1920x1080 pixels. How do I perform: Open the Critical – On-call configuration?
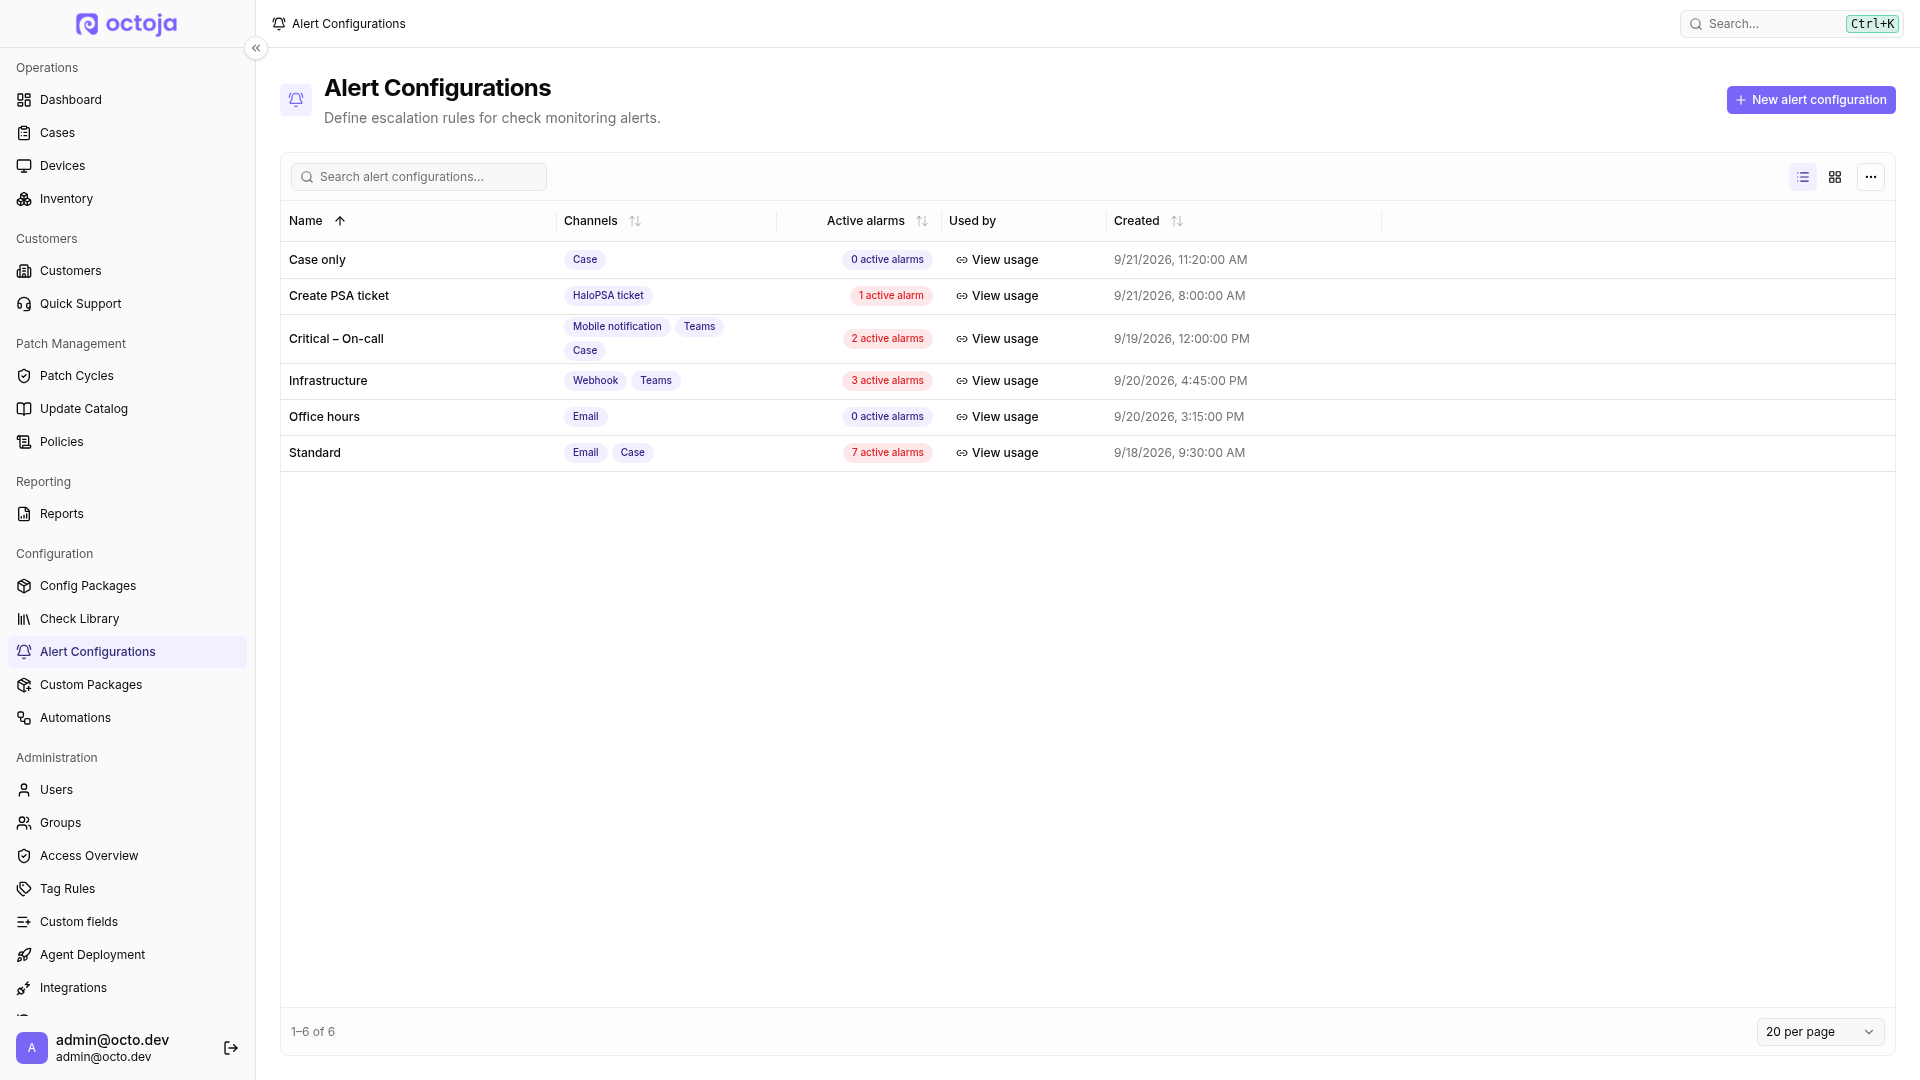click(336, 339)
